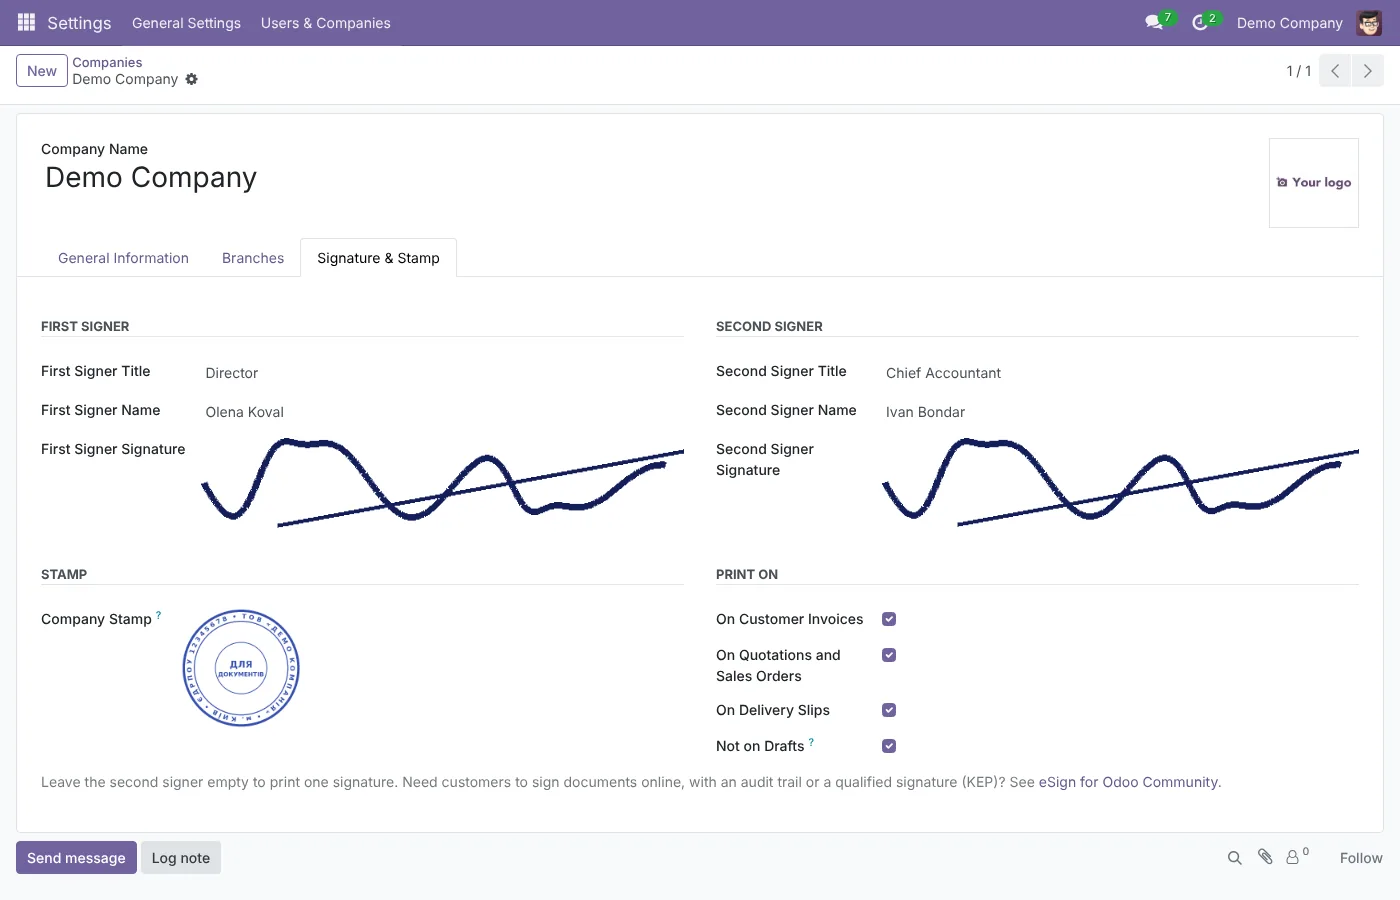This screenshot has width=1400, height=900.
Task: Open the user avatar menu
Action: pos(1369,22)
